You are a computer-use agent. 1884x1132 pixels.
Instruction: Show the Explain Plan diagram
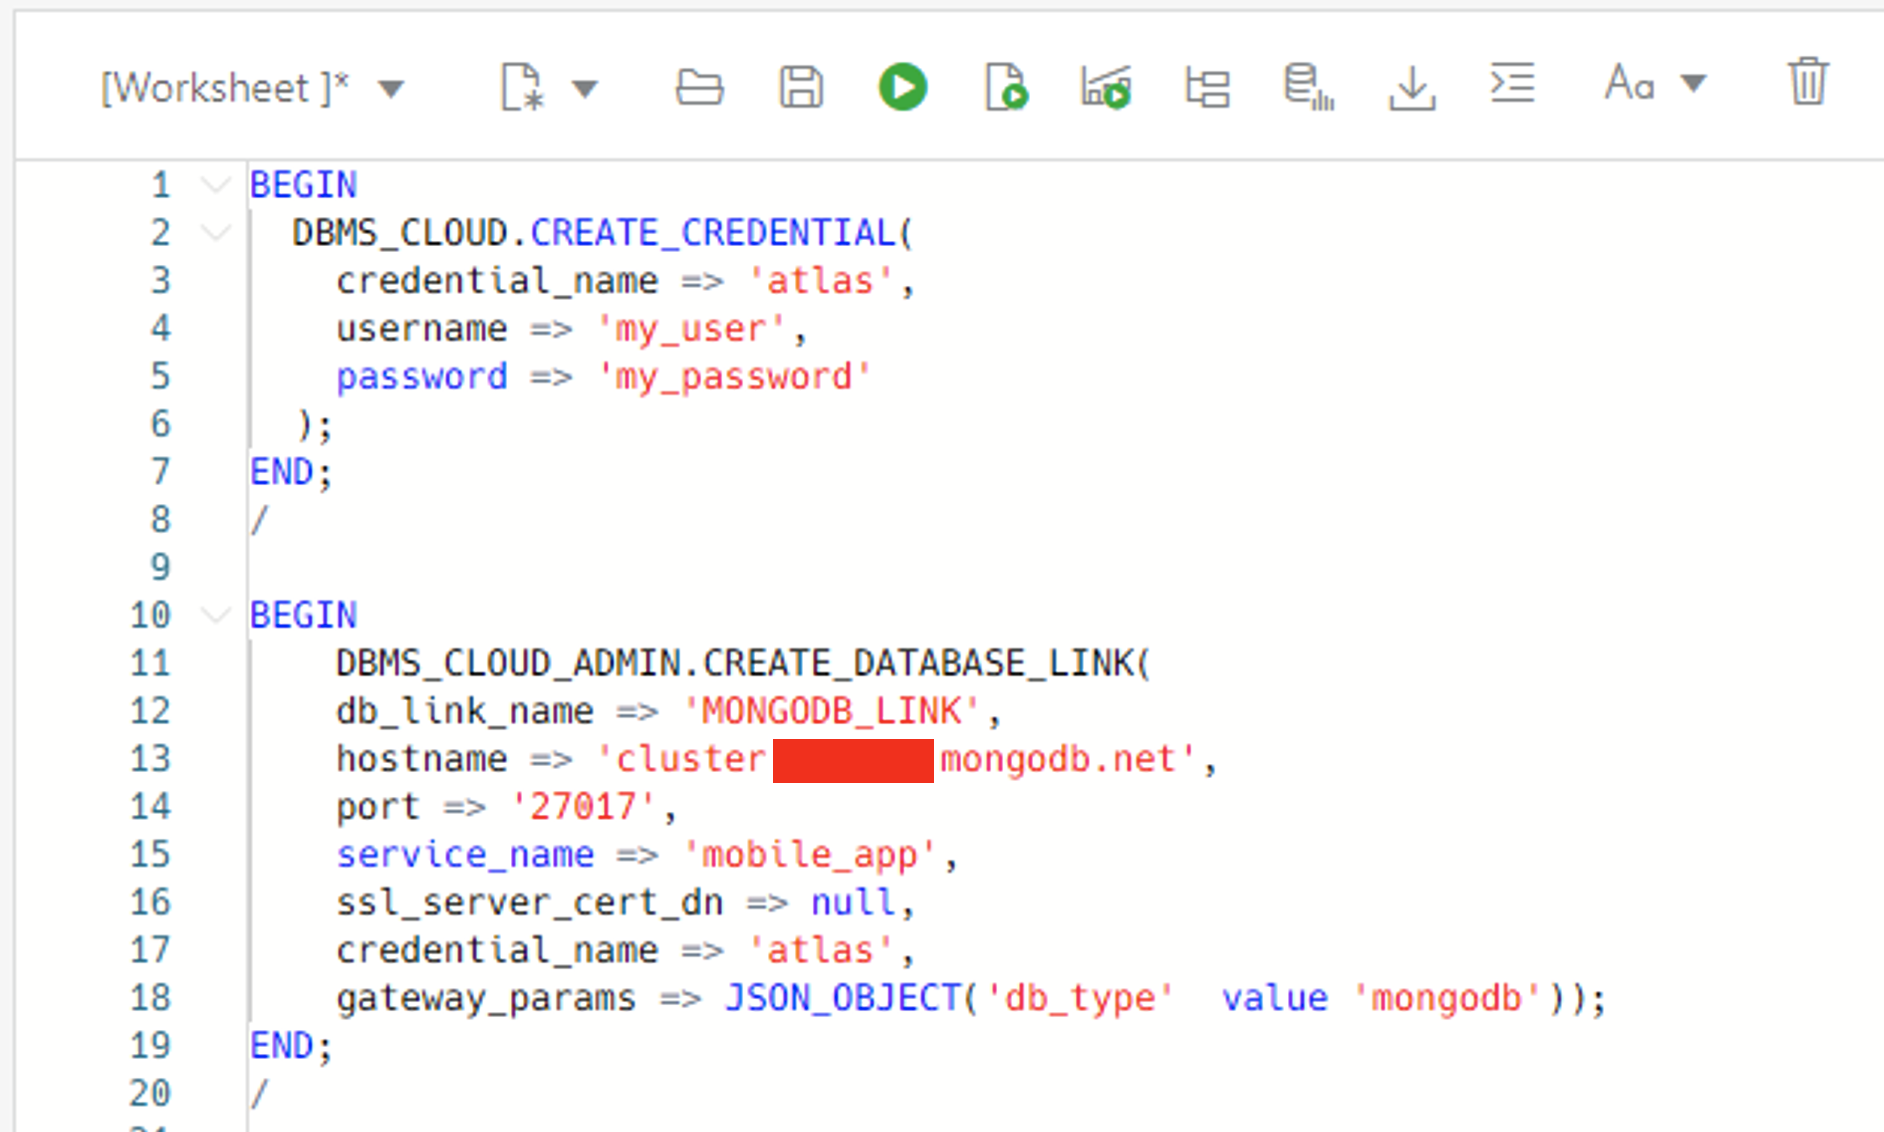point(1207,87)
